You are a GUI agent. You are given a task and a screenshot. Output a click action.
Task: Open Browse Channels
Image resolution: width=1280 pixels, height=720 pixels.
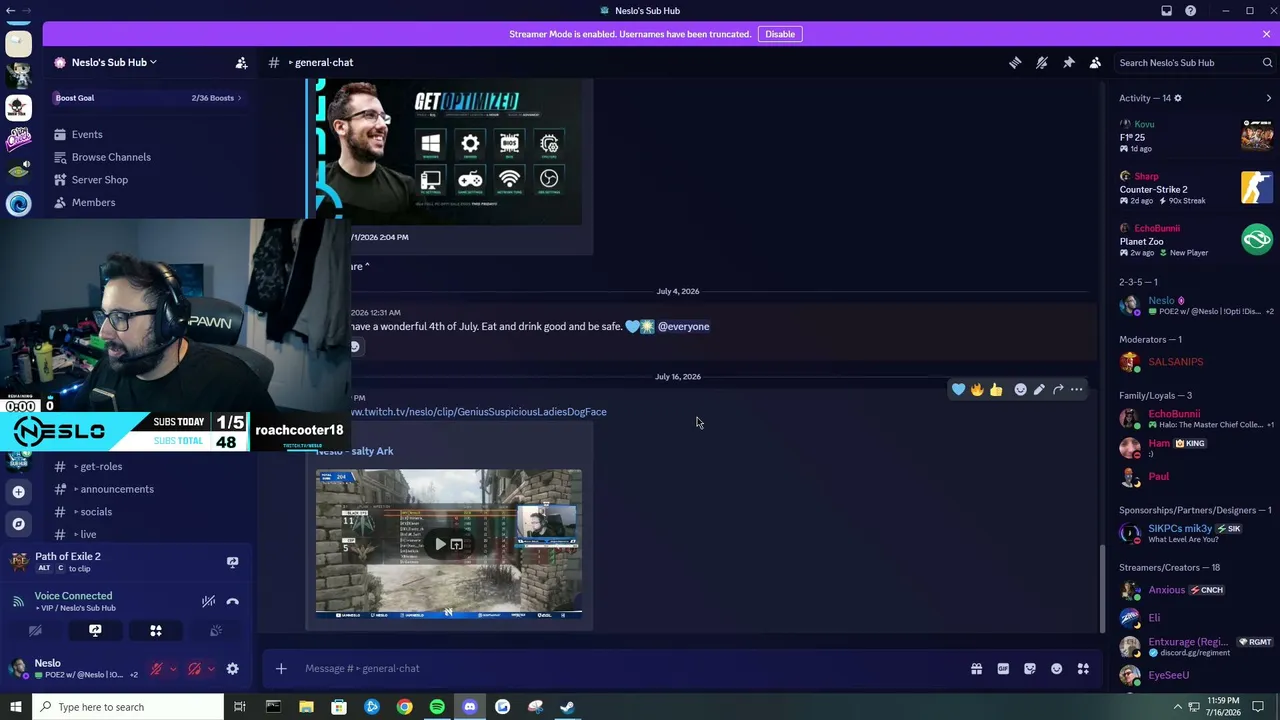click(x=111, y=157)
